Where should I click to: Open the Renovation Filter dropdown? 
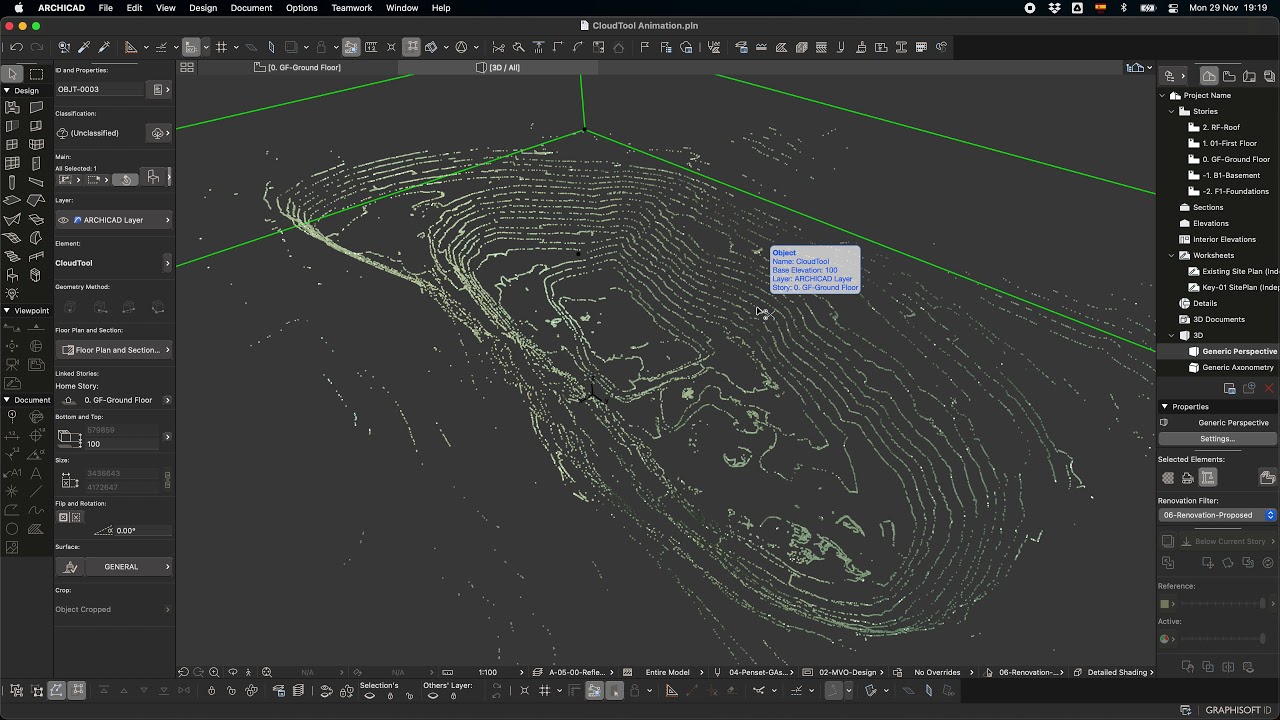(1217, 515)
